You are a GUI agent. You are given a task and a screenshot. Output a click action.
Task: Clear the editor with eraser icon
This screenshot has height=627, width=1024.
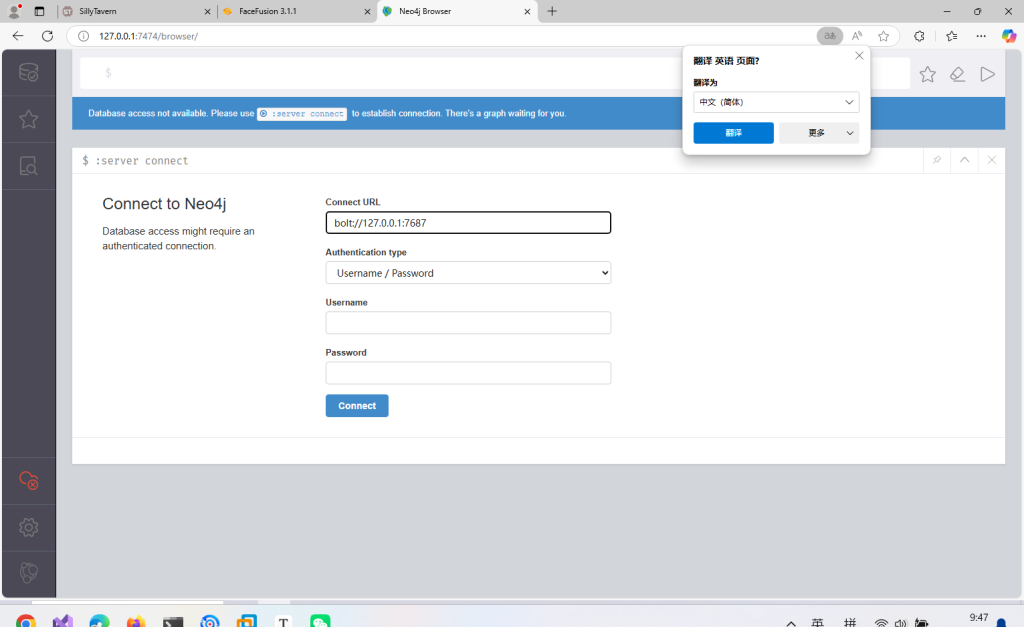(x=957, y=74)
